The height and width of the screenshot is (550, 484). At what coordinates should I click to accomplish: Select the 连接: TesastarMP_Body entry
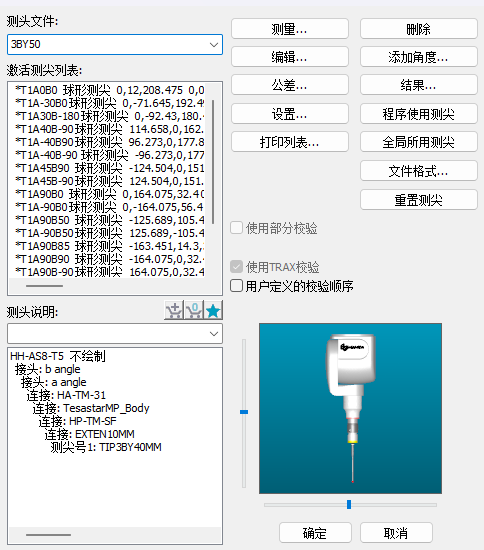91,408
